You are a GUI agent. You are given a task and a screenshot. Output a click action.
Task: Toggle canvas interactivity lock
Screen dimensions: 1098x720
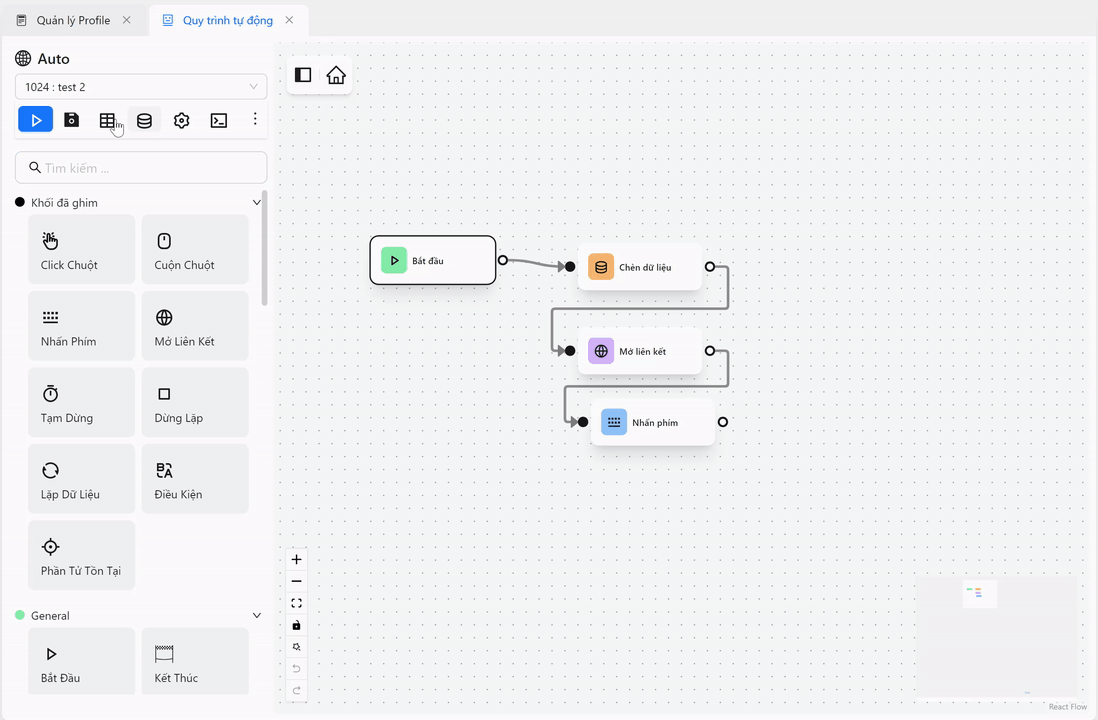[296, 625]
